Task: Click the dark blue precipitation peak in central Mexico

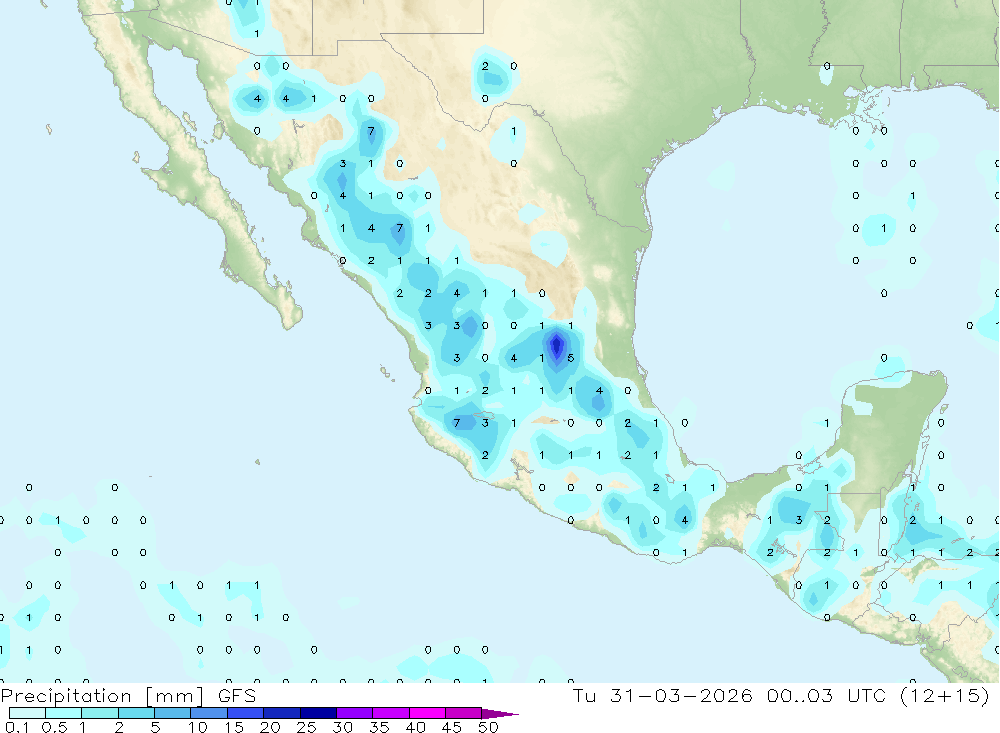Action: point(556,346)
